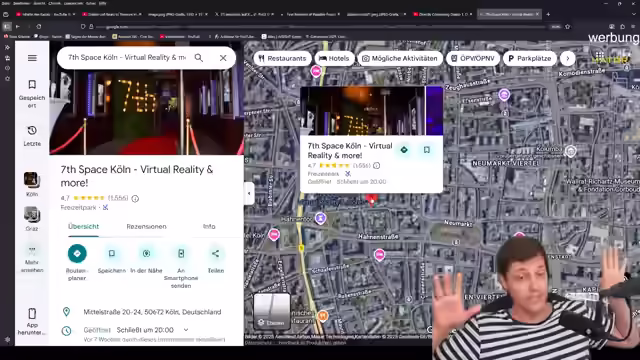Click the search magnifier icon

199,58
